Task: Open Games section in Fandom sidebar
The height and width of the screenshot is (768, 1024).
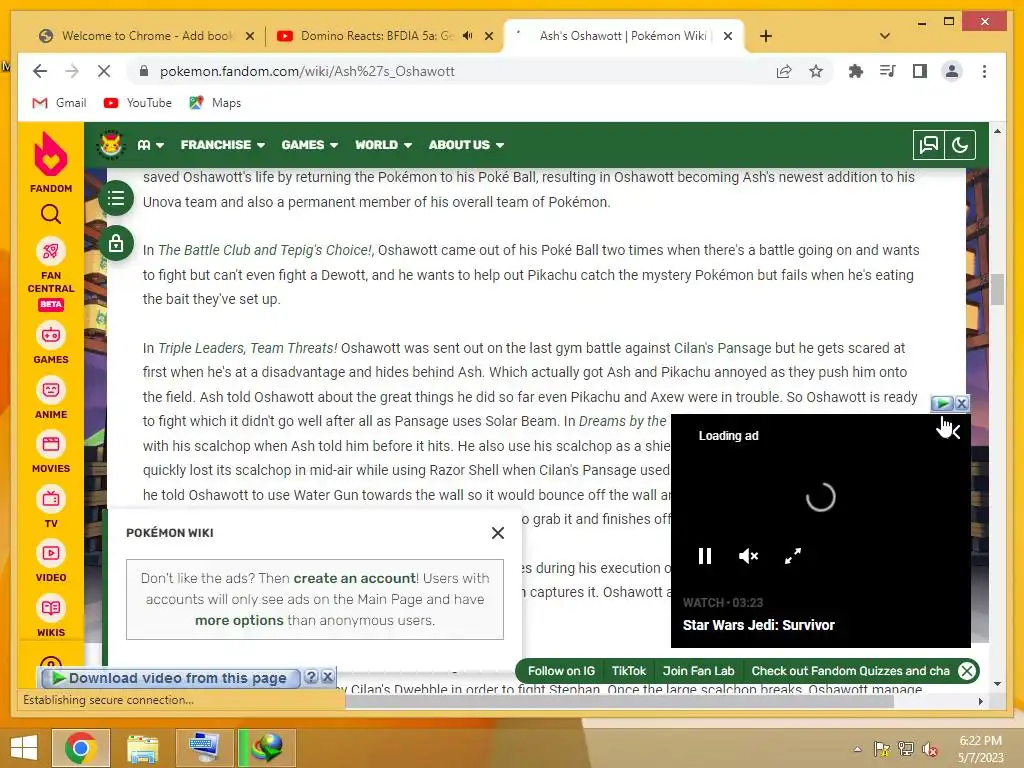Action: click(x=50, y=343)
